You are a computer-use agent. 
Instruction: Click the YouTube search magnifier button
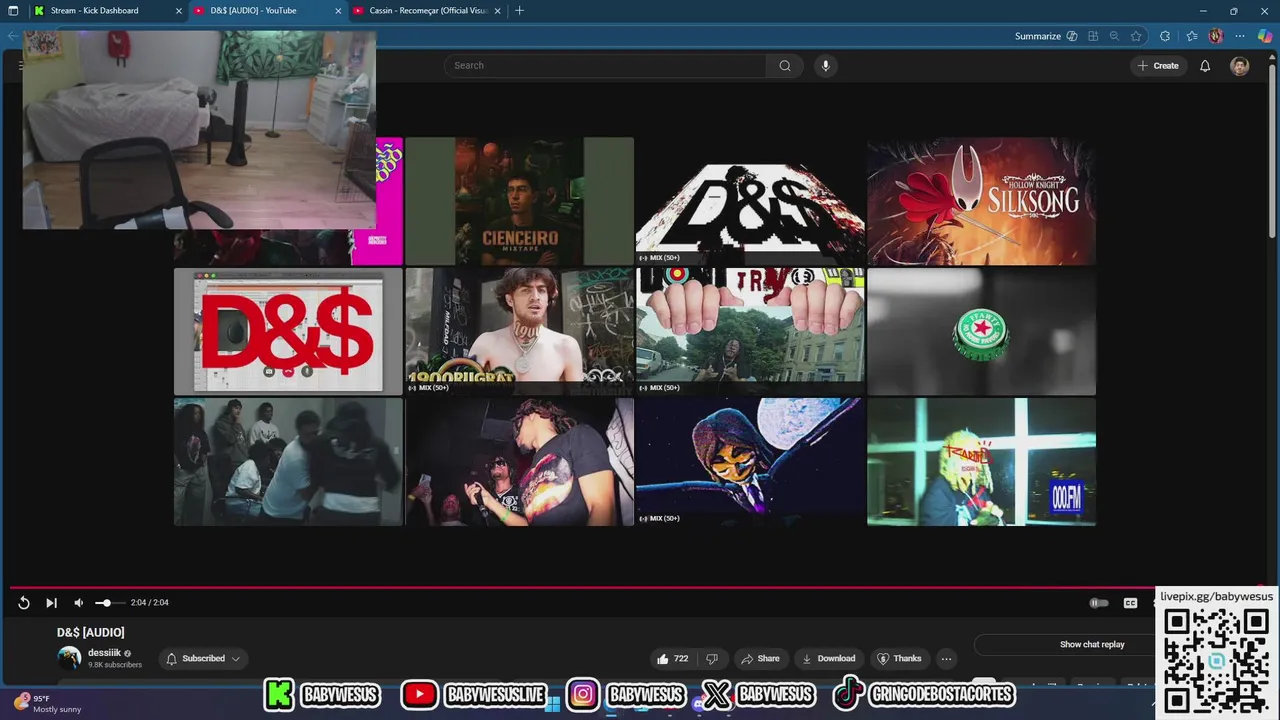pyautogui.click(x=785, y=66)
